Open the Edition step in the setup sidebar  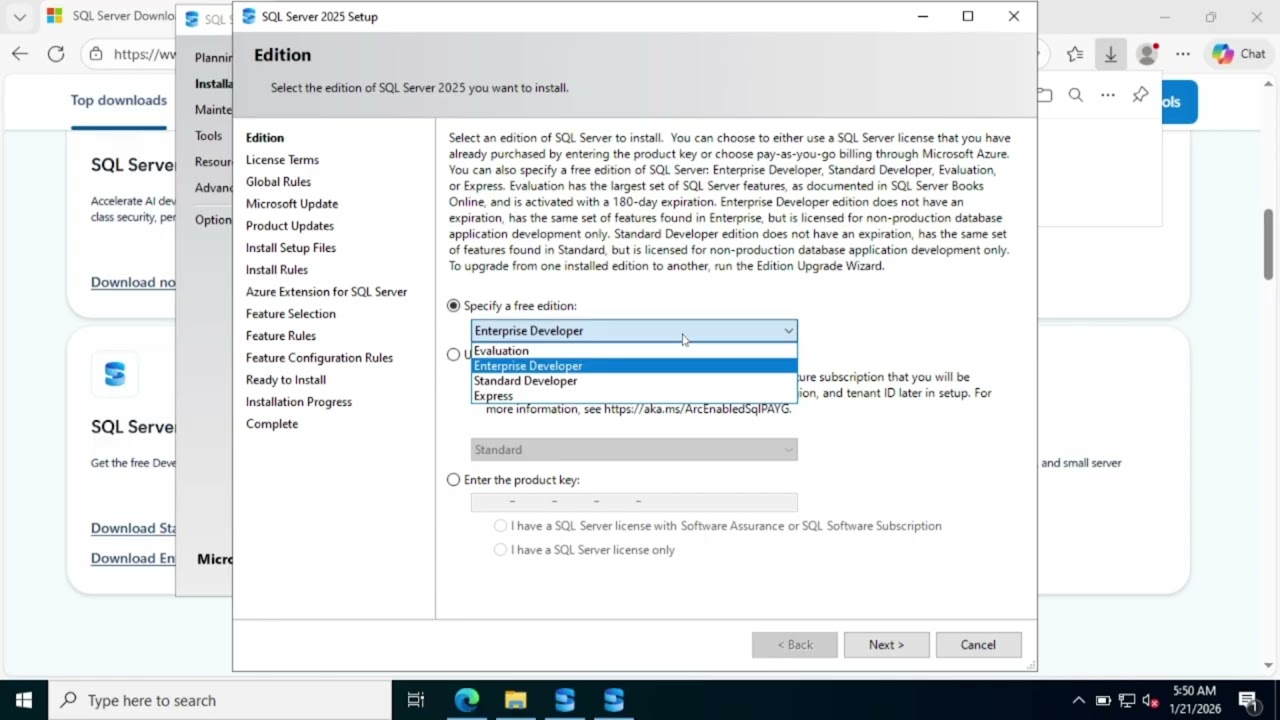coord(265,138)
